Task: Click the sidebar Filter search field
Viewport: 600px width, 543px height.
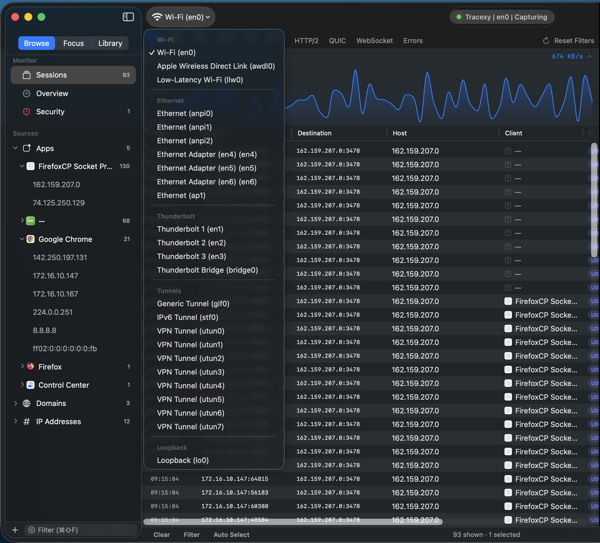Action: point(81,530)
